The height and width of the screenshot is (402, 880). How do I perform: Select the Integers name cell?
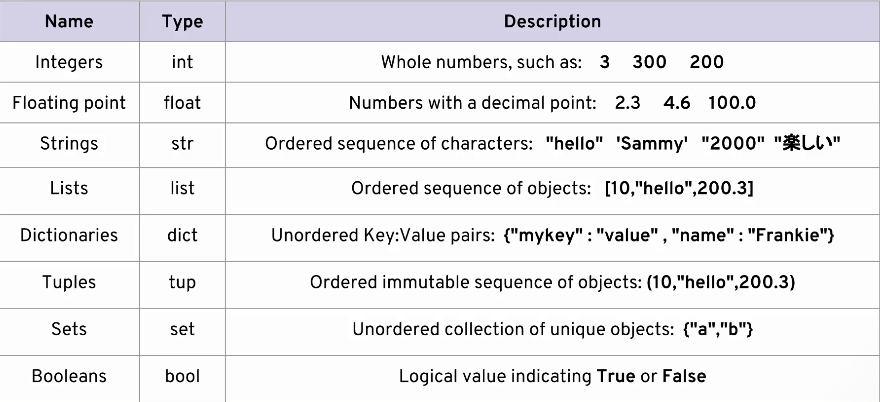69,62
